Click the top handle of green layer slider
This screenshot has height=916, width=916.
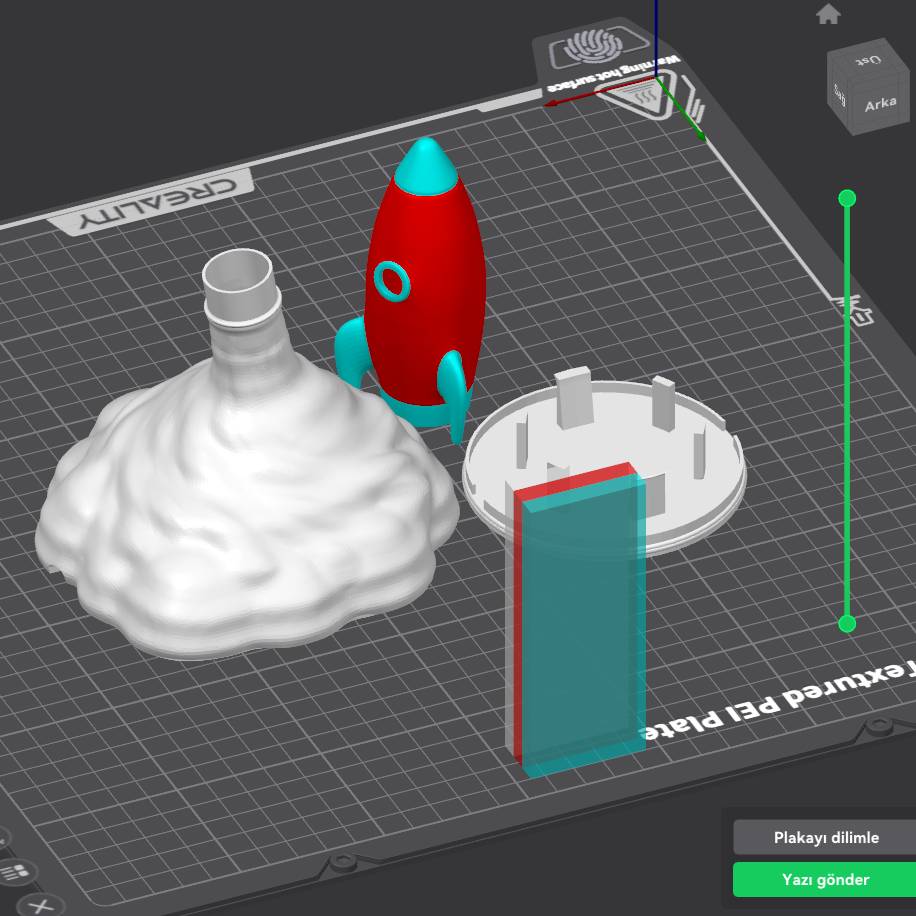(847, 199)
